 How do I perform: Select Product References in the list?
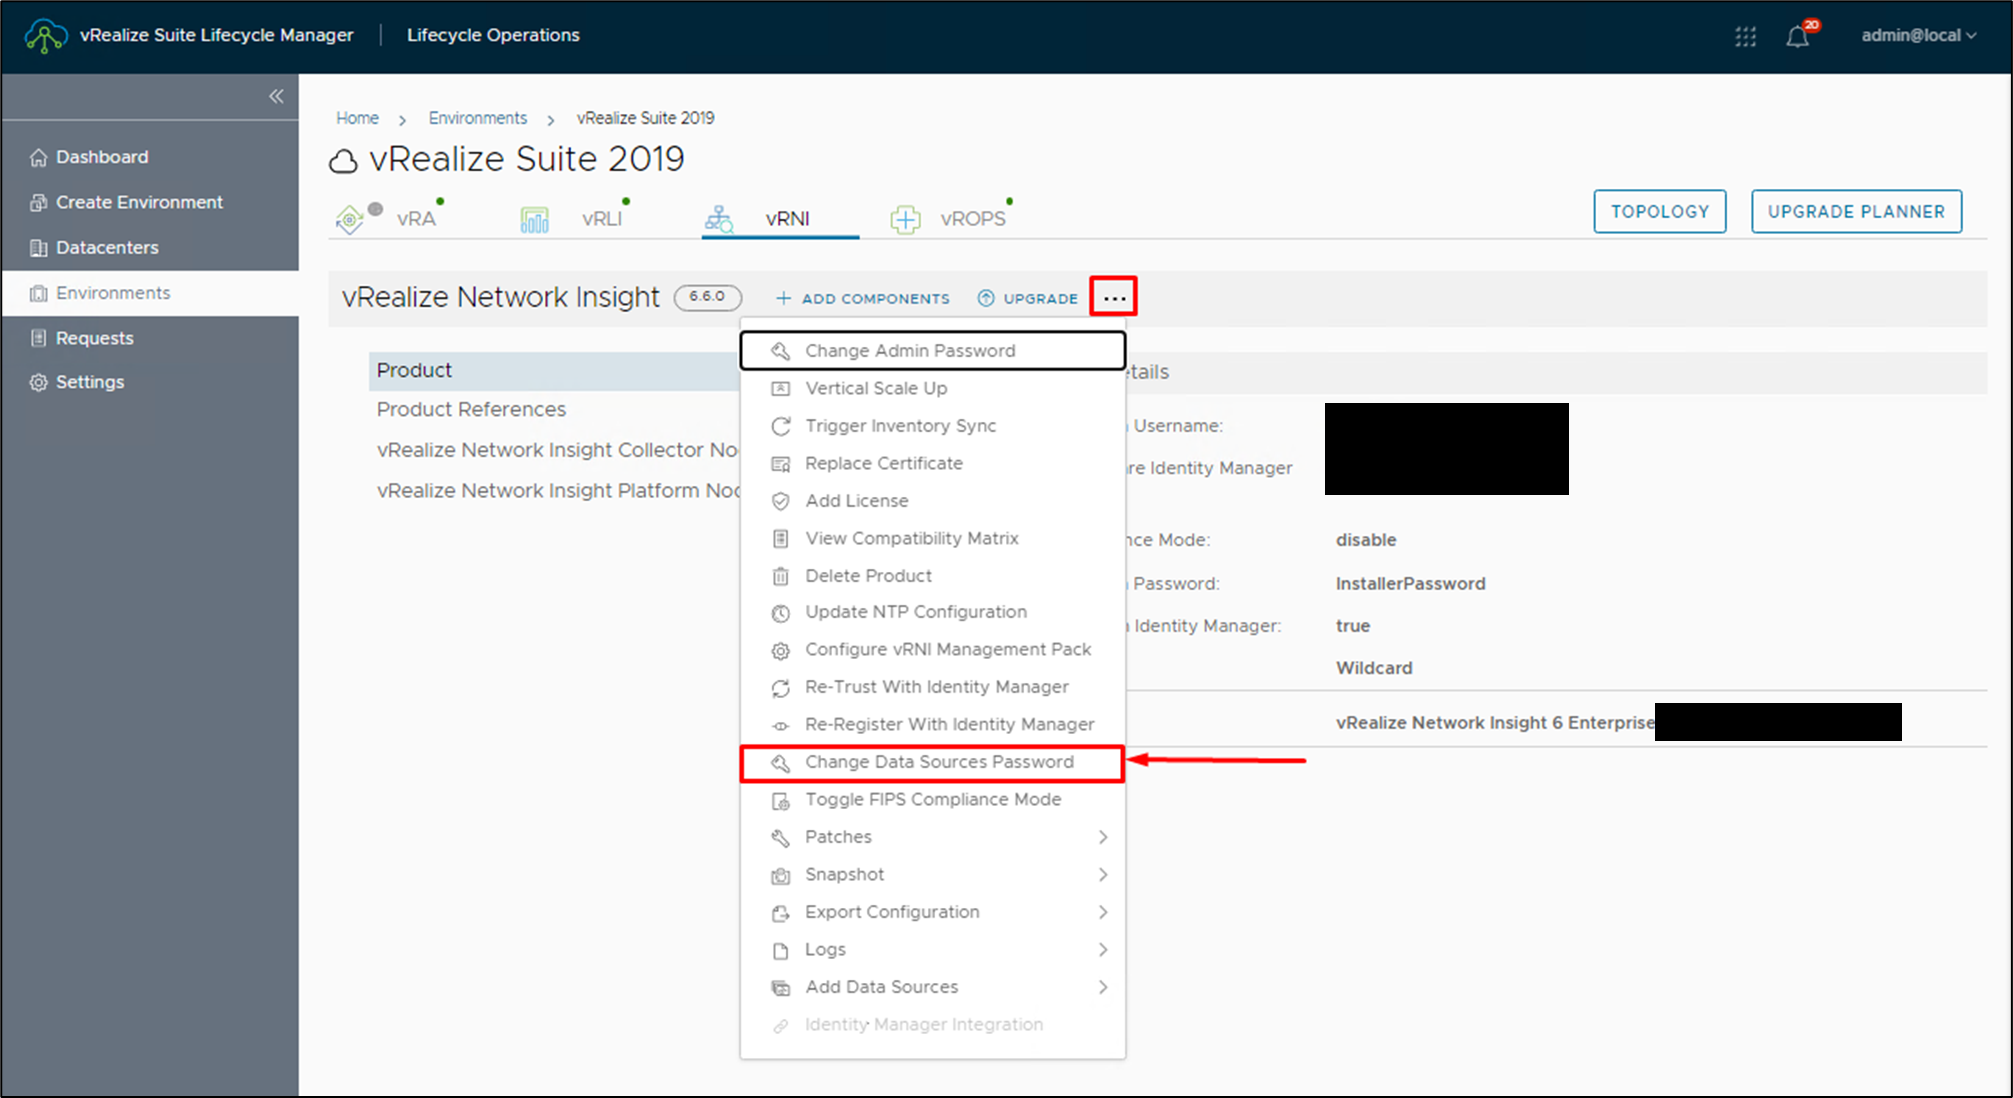click(x=471, y=410)
